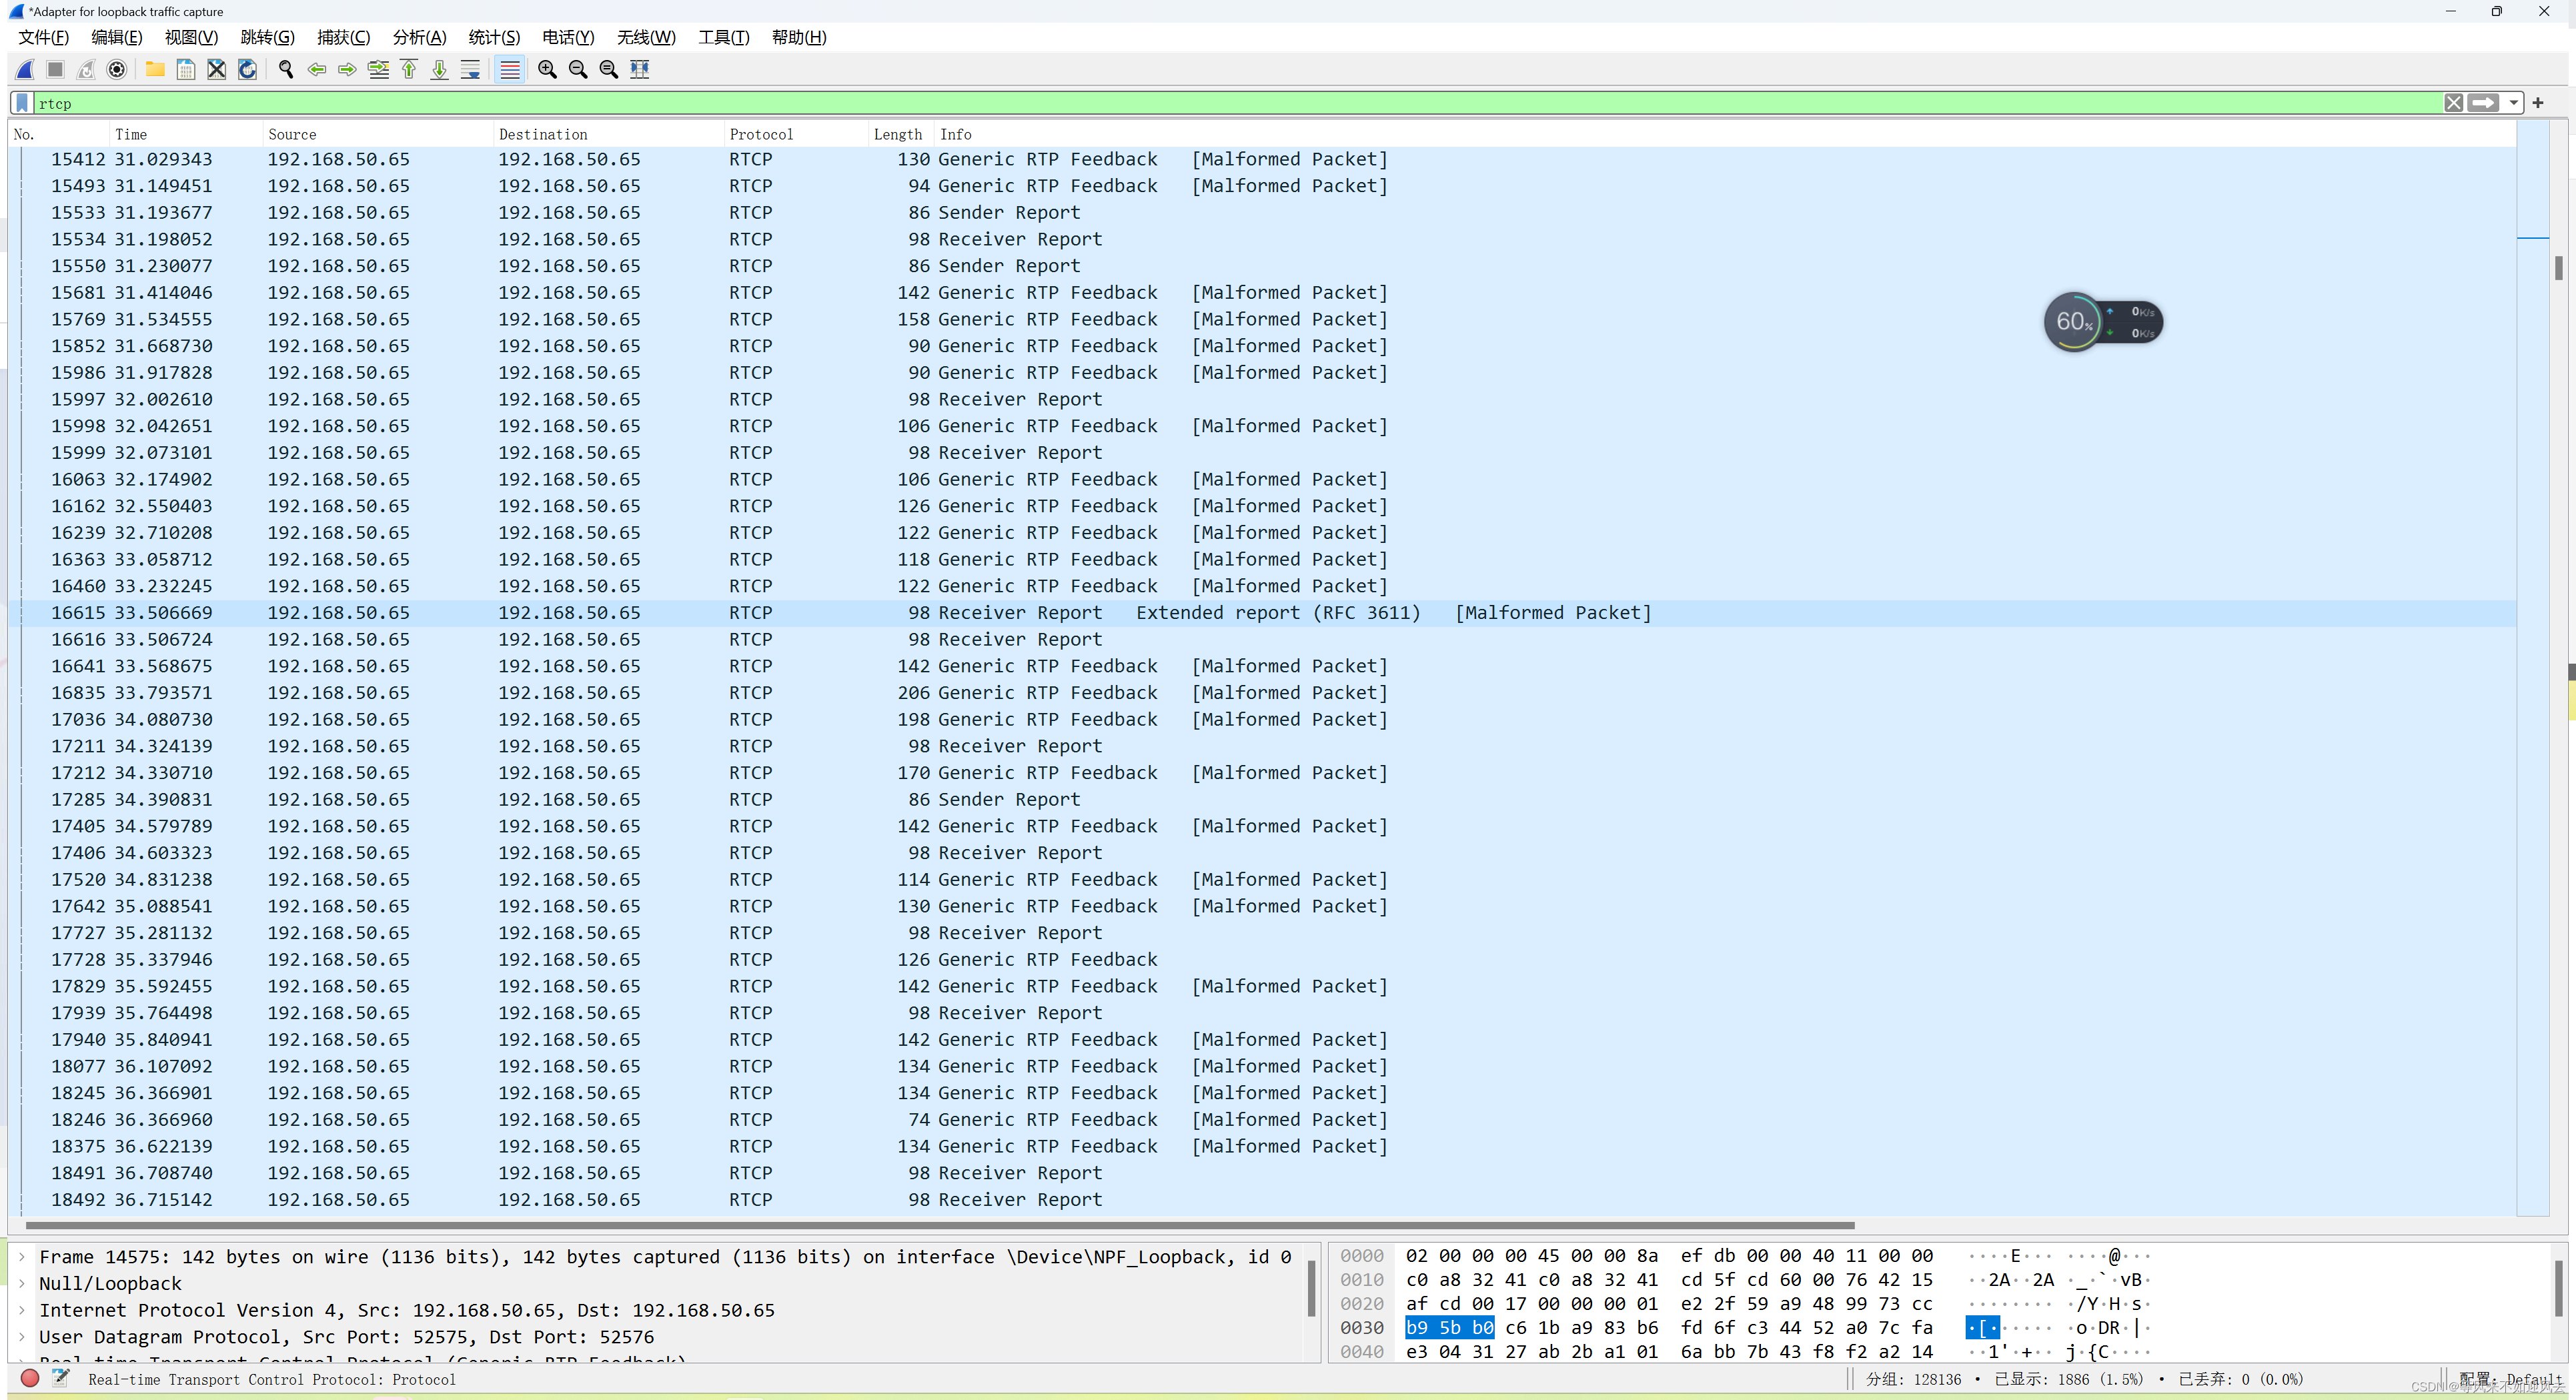Expand the User Datagram Protocol node

[22, 1337]
